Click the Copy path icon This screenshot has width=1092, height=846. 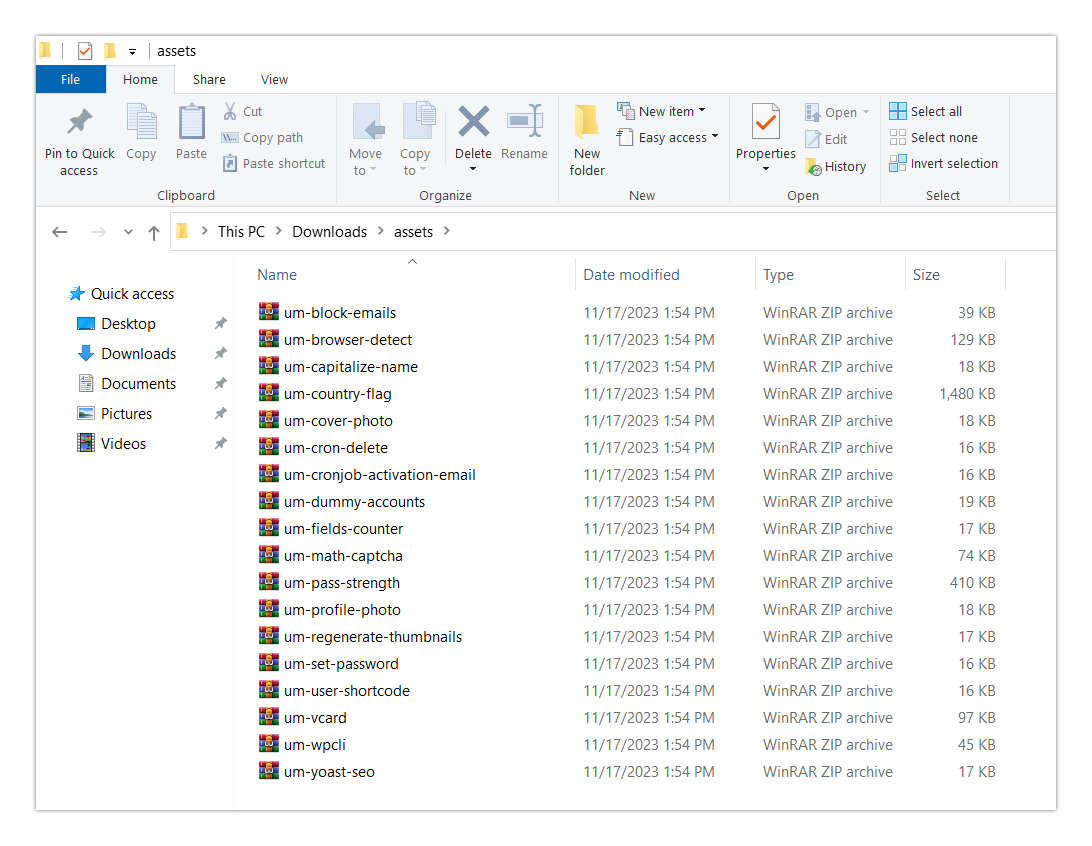pos(230,138)
